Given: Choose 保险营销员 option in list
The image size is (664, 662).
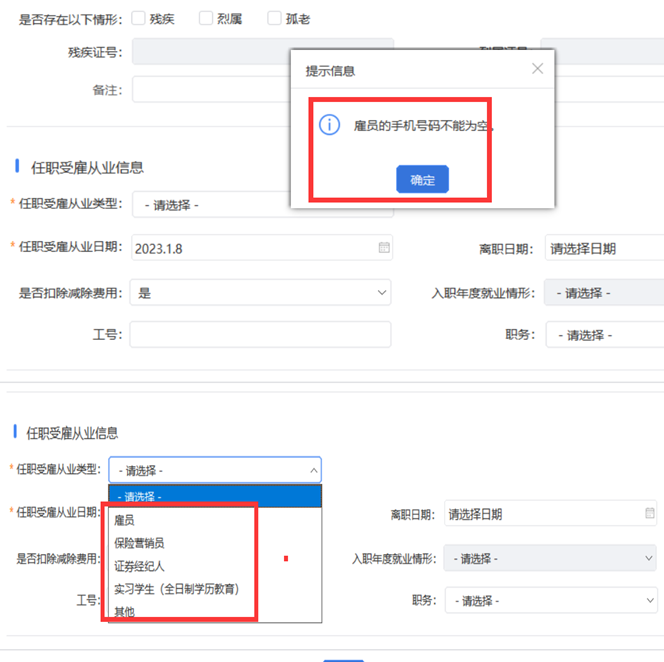Looking at the screenshot, I should (x=140, y=543).
